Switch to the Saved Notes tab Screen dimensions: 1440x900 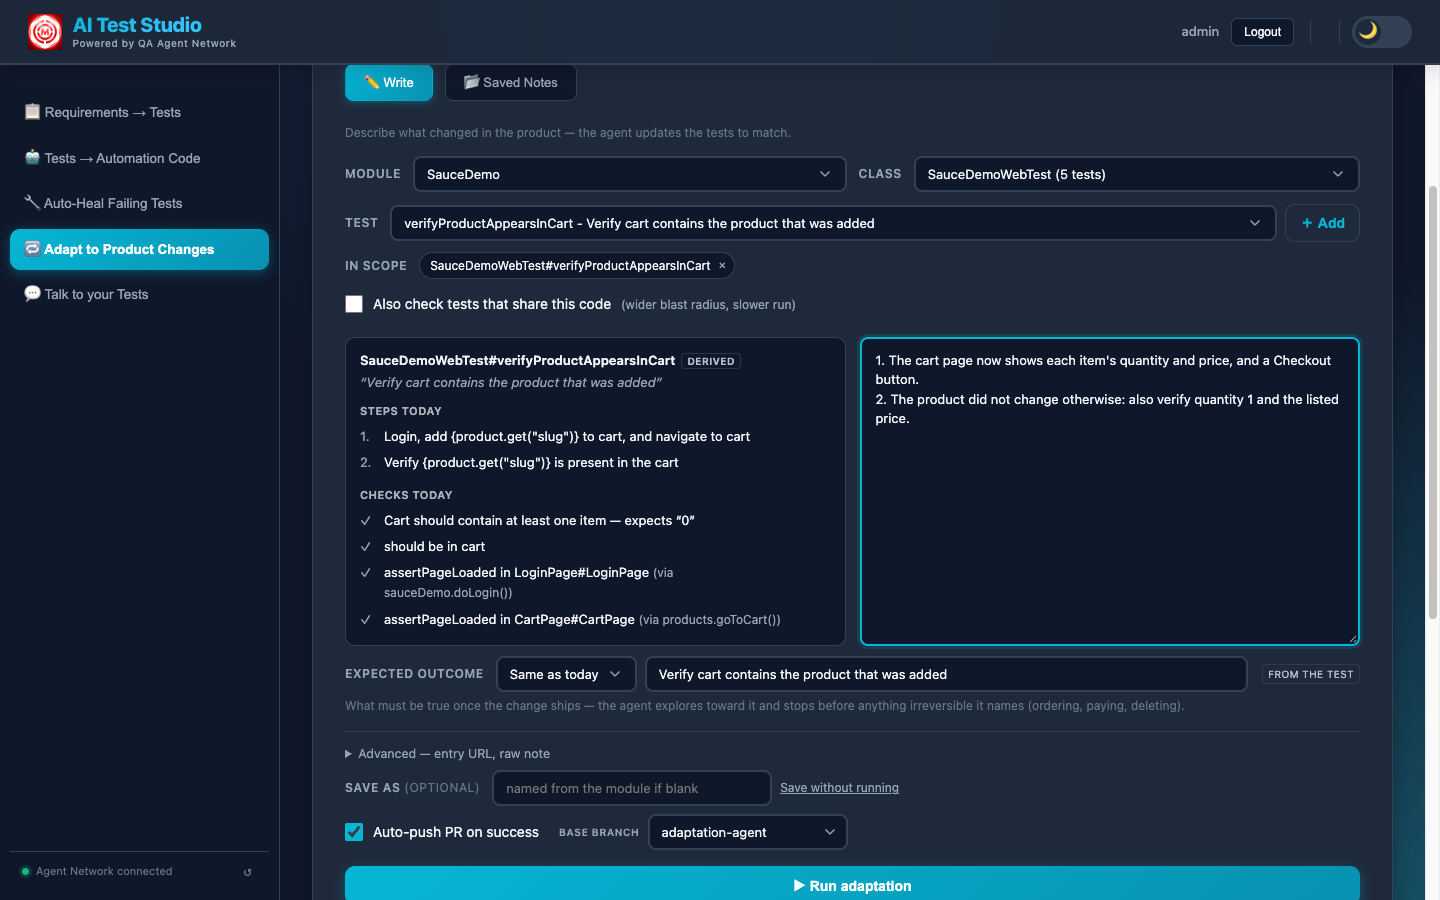pyautogui.click(x=510, y=83)
